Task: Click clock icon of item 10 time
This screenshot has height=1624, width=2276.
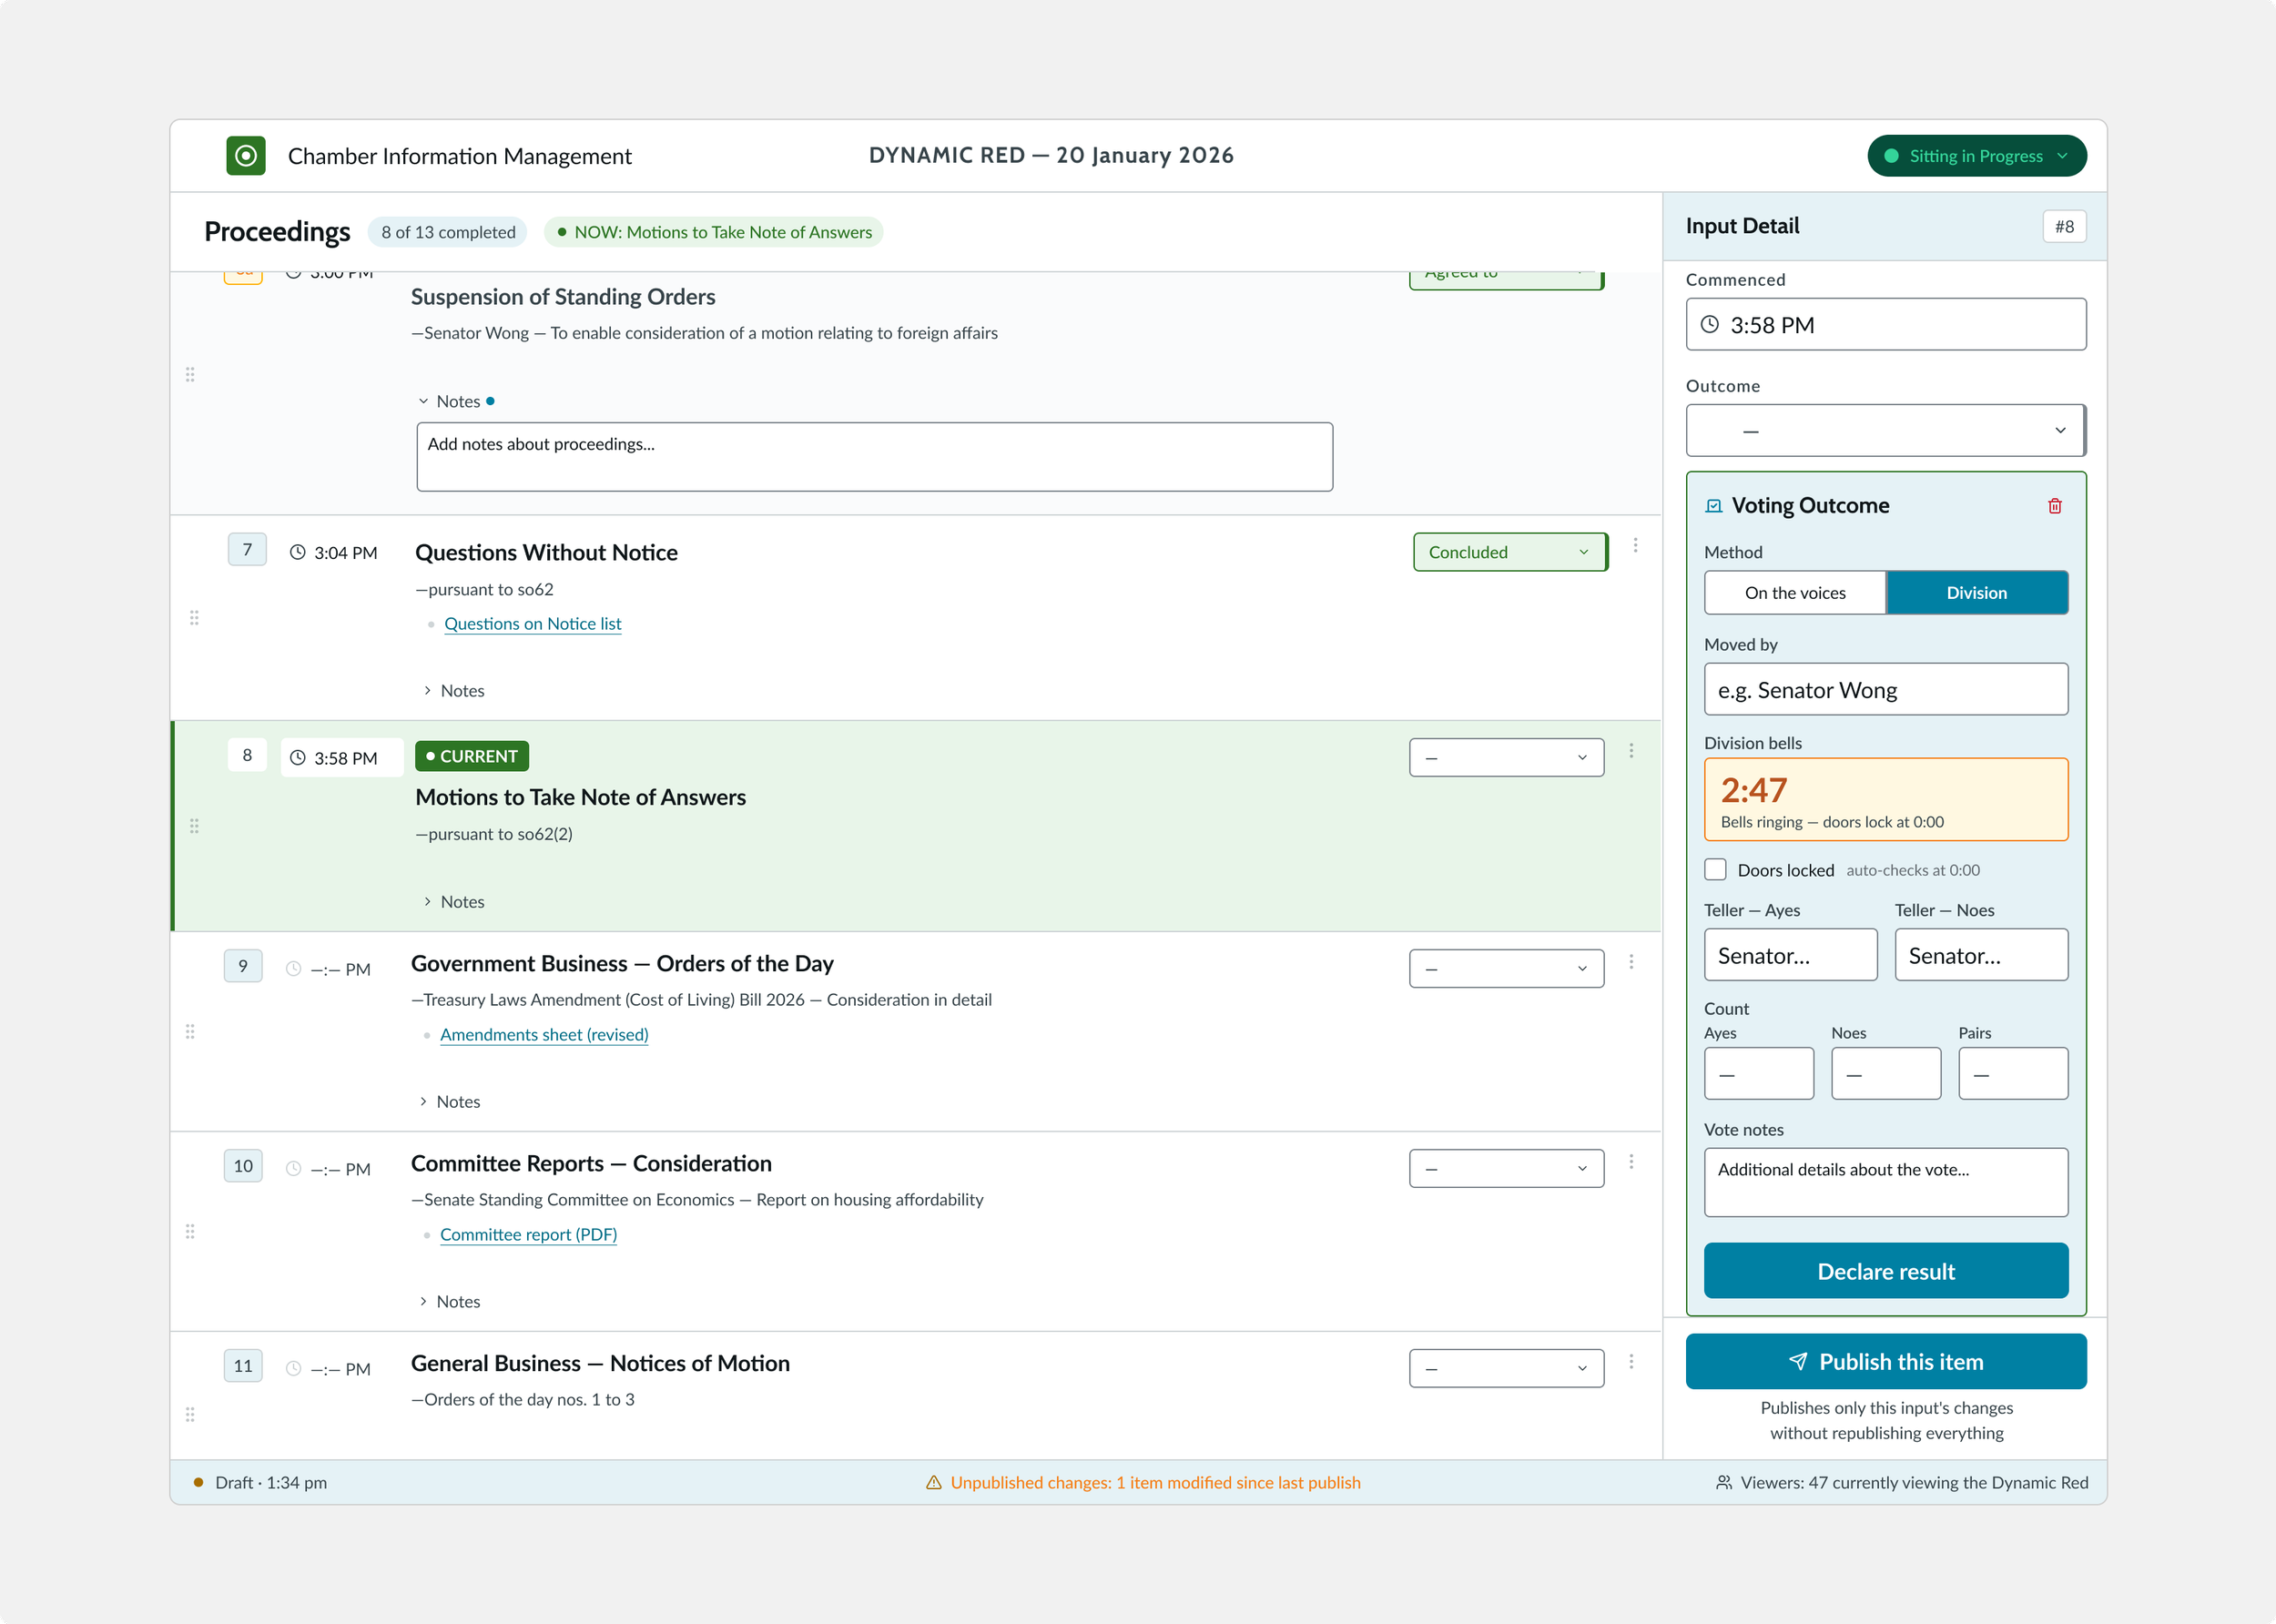Action: 293,1168
